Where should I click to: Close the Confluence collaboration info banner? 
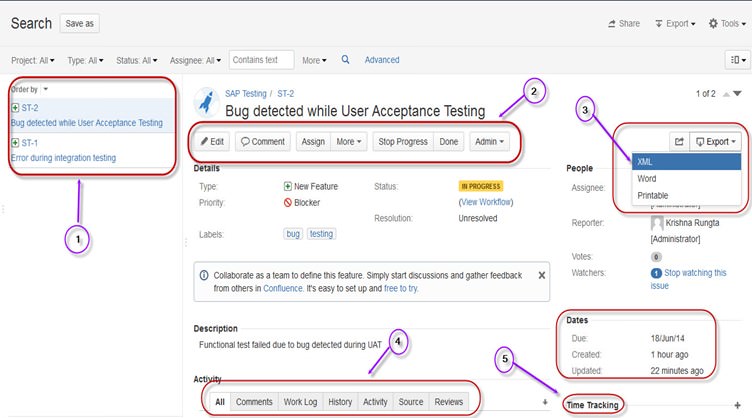point(542,274)
